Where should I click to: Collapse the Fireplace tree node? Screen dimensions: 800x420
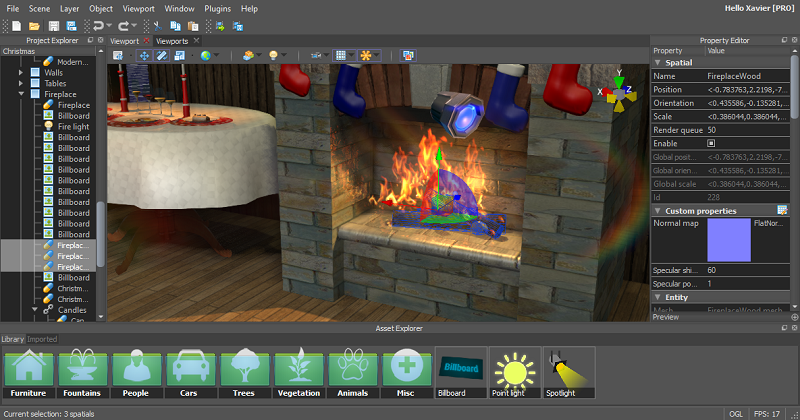pos(21,94)
